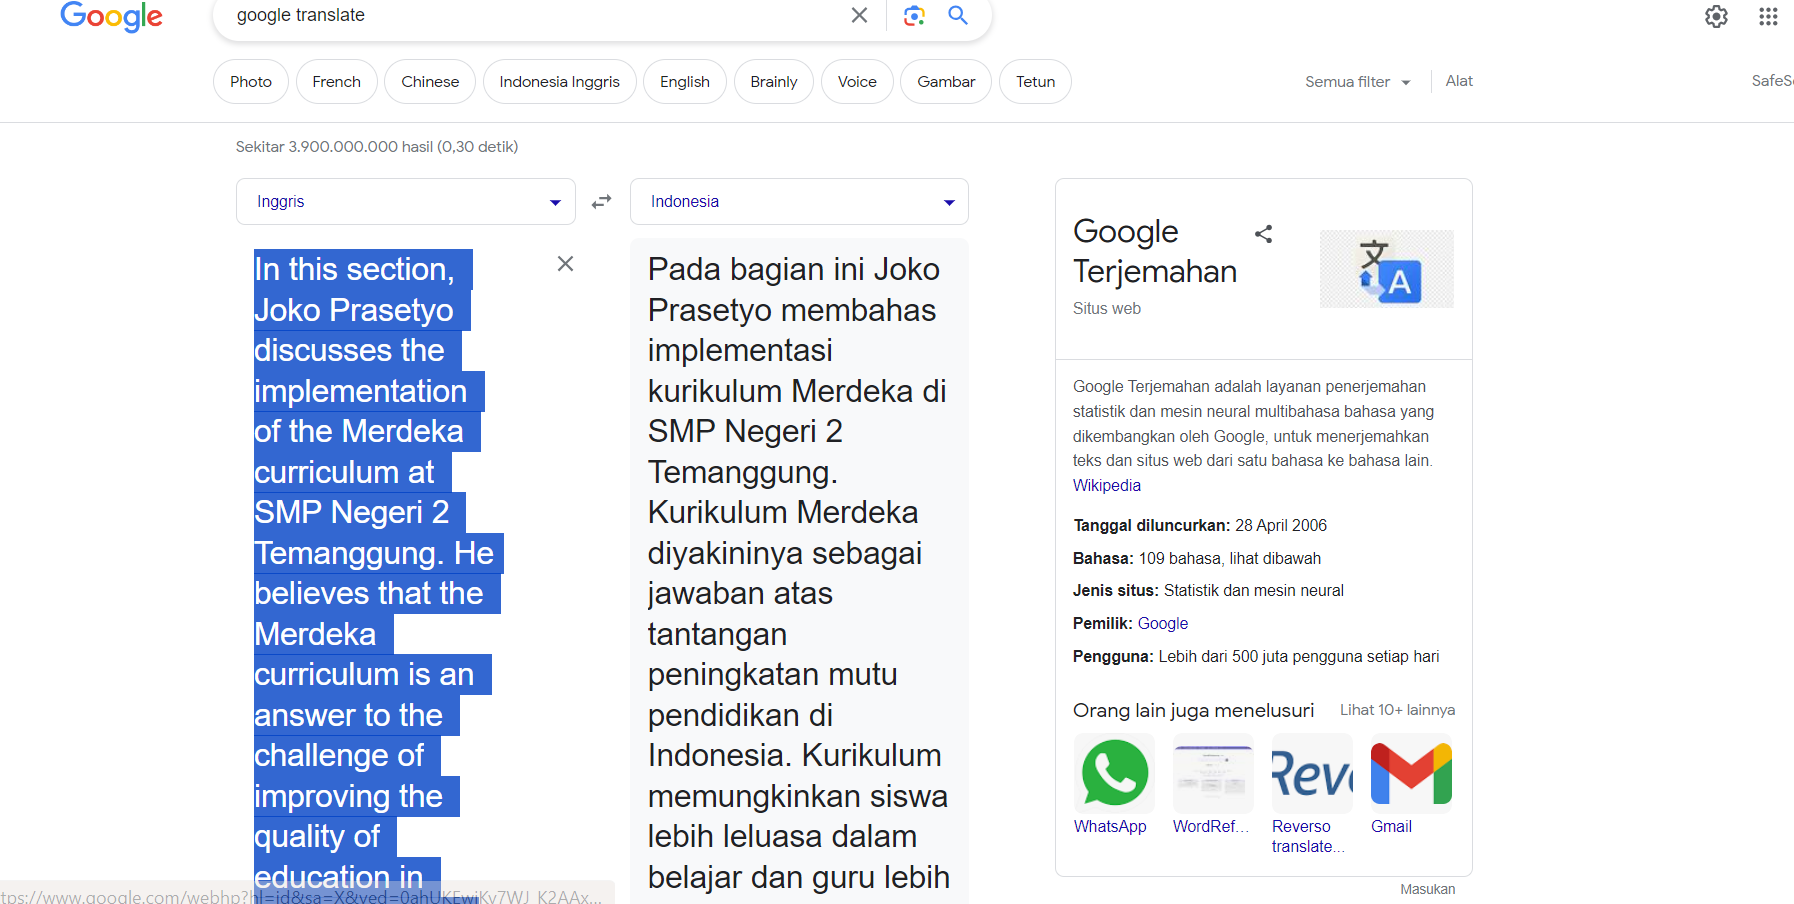
Task: Click the Orang lain juga menelusuri heading
Action: [x=1193, y=710]
